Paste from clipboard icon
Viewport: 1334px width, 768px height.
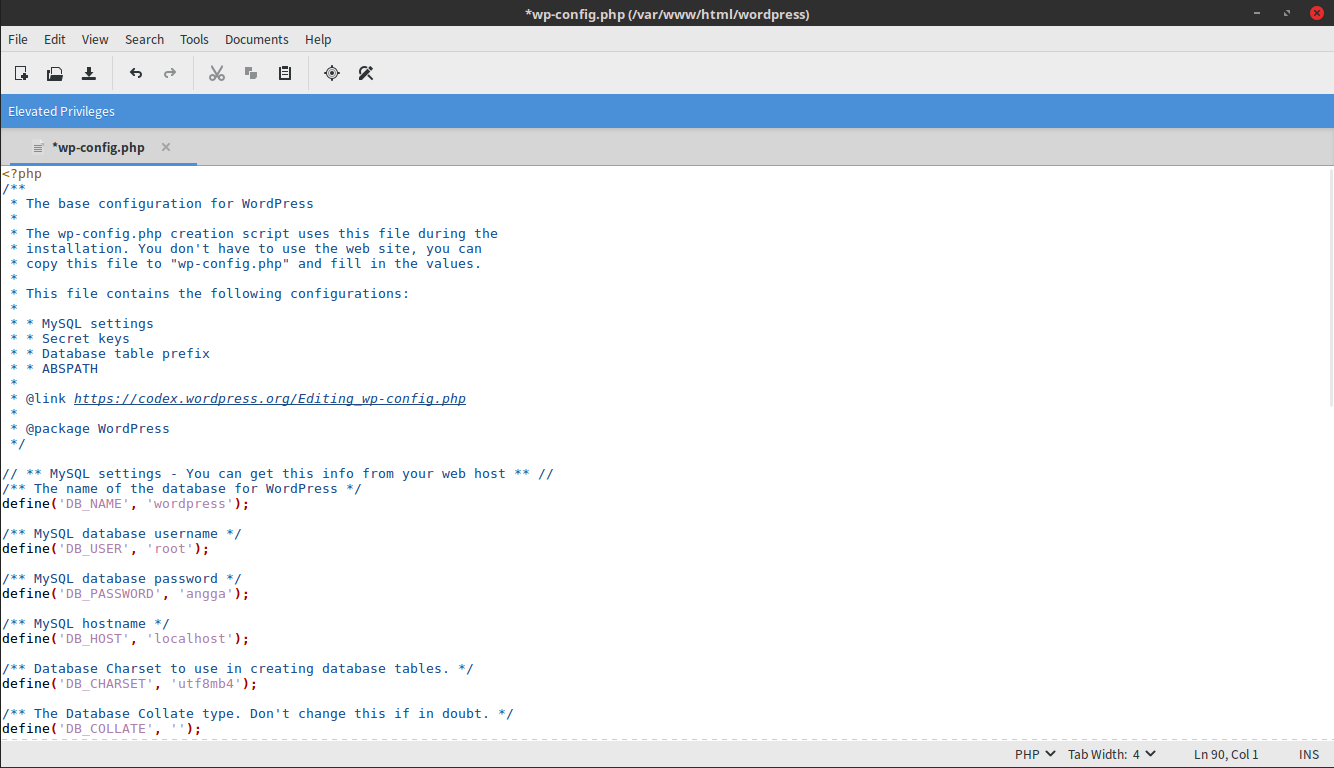285,73
